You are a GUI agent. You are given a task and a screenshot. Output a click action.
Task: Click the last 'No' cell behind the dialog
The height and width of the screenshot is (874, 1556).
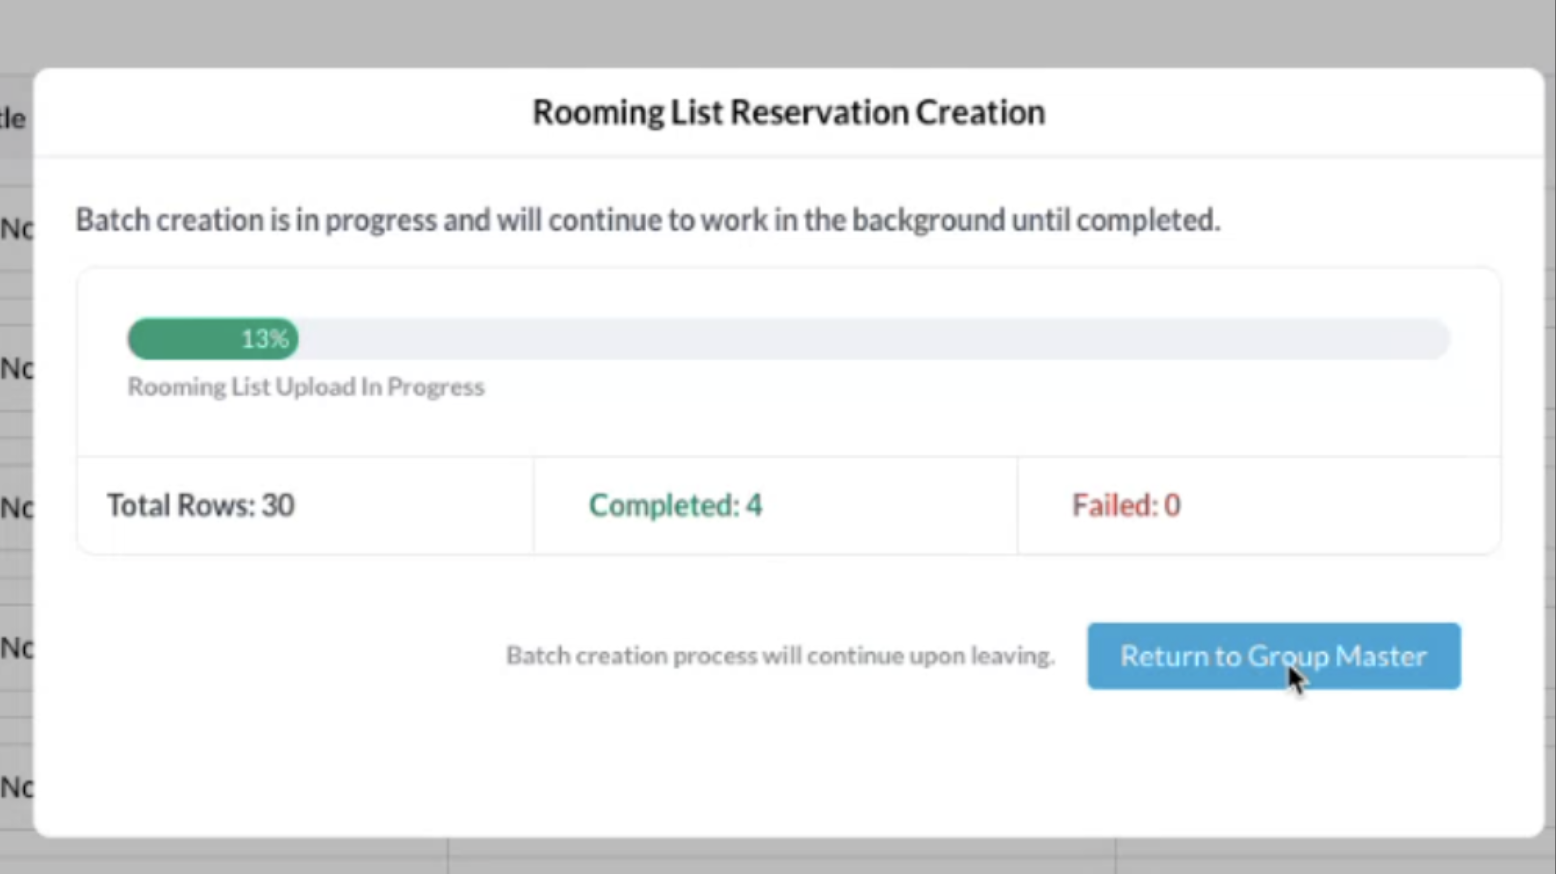tap(16, 788)
